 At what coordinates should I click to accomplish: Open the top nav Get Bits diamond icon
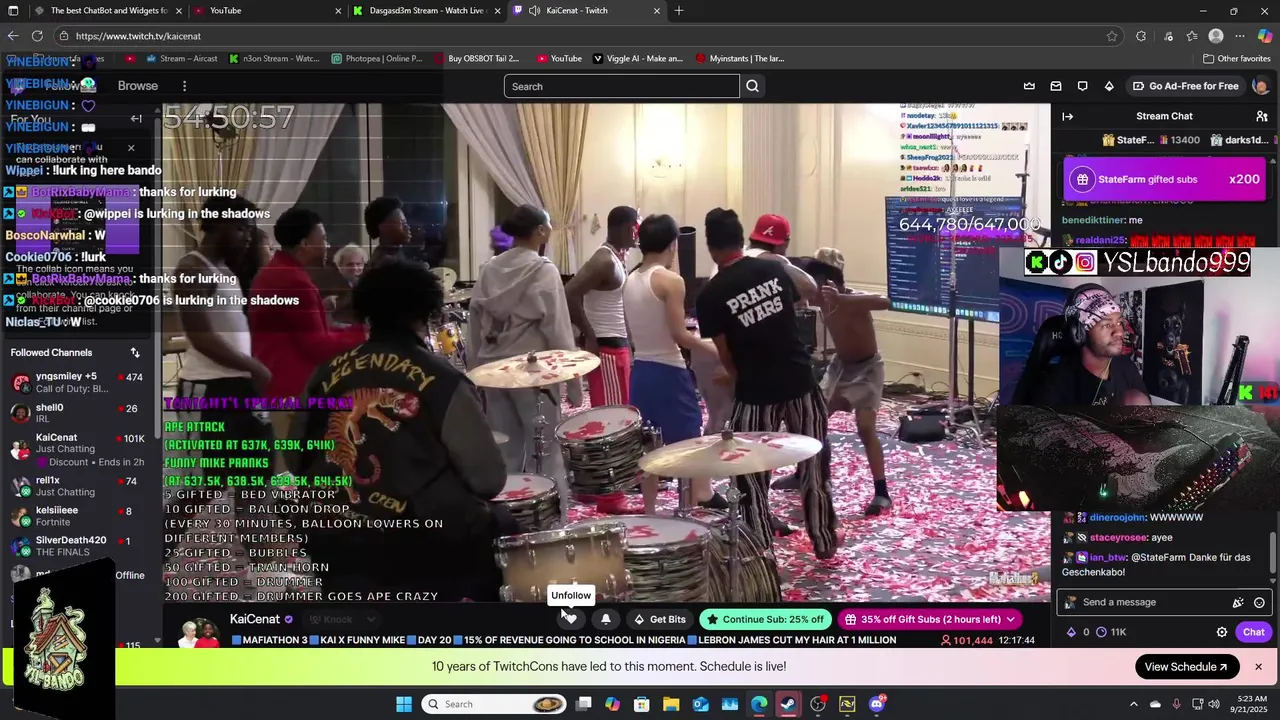tap(1109, 86)
